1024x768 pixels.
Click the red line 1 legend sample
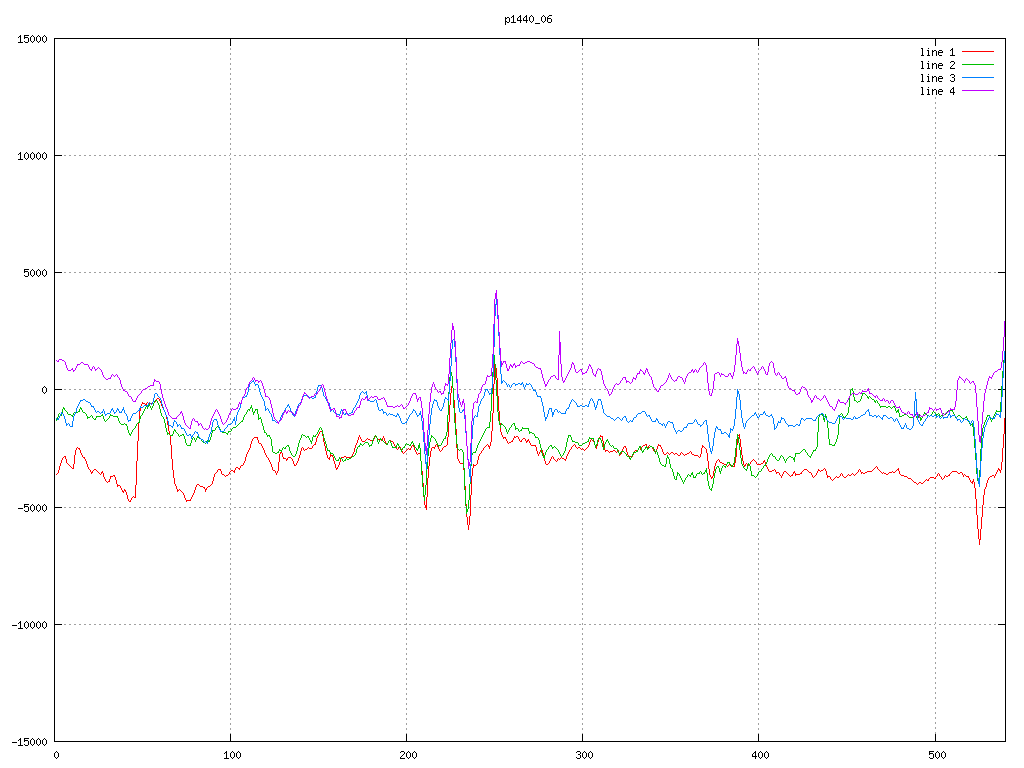(x=978, y=52)
